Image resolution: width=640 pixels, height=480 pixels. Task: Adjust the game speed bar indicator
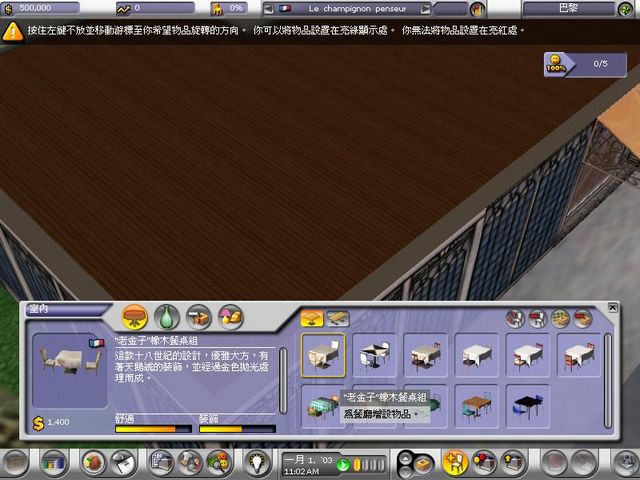[369, 464]
